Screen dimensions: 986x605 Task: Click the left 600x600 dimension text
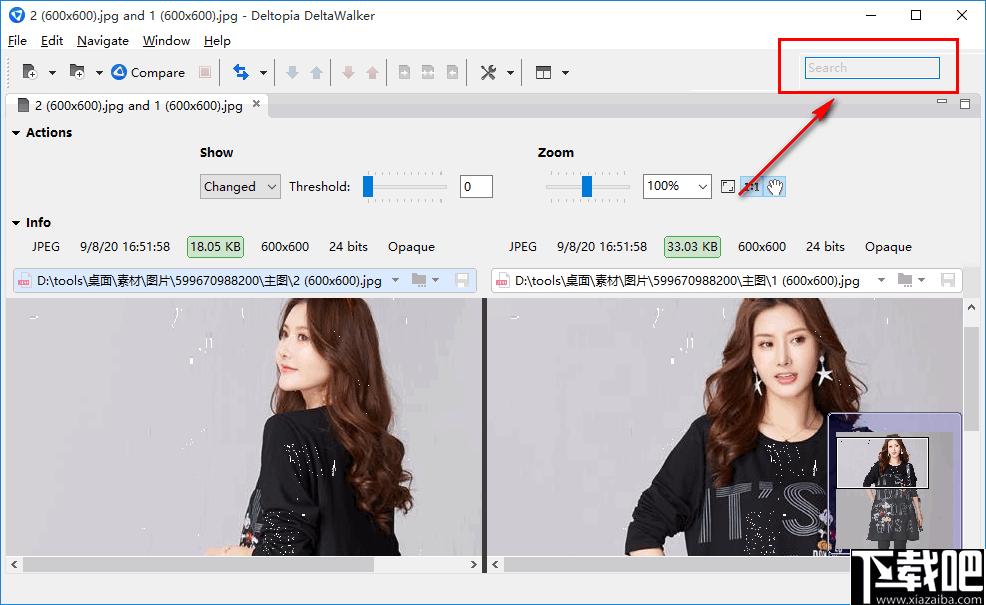[285, 247]
